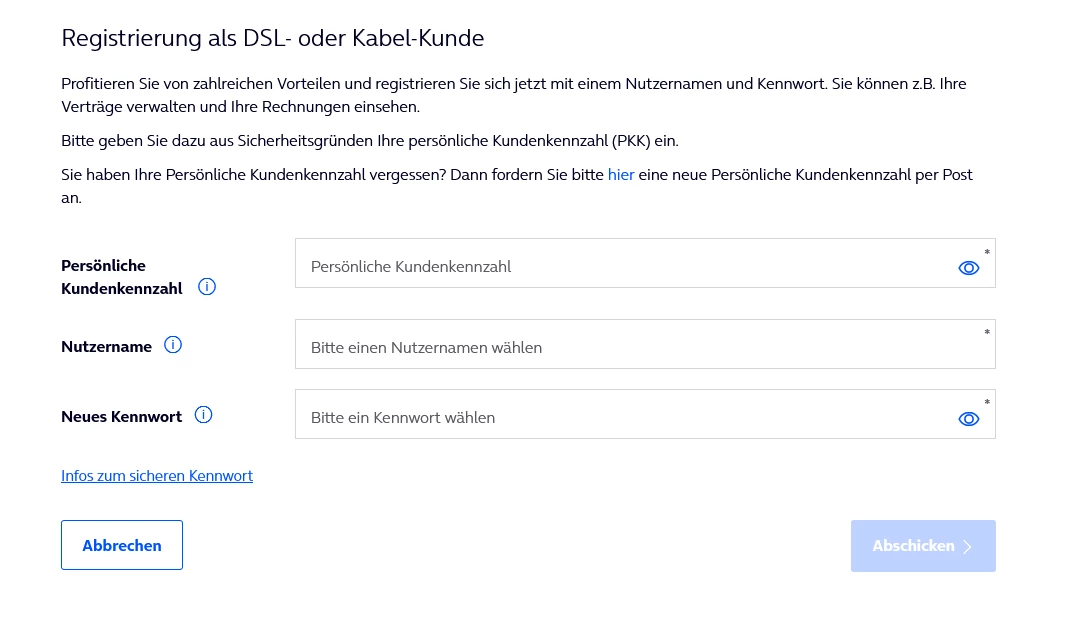Click info icon next to Neues Kennwort
1082x632 pixels.
point(203,415)
